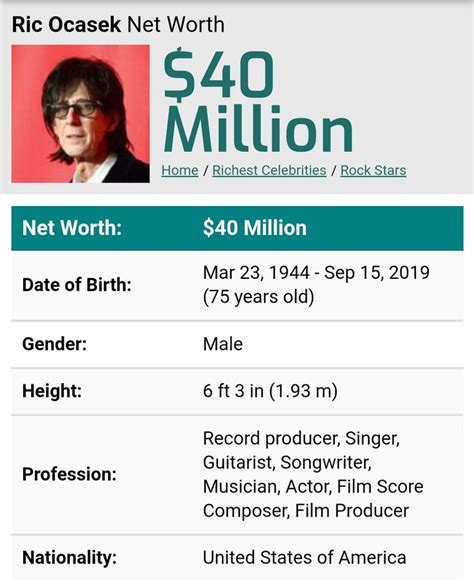Click the Date of Birth row label
Image resolution: width=474 pixels, height=584 pixels.
point(77,285)
